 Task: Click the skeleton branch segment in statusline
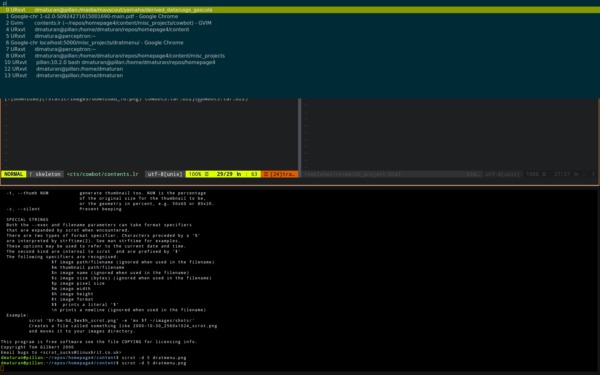(x=45, y=174)
